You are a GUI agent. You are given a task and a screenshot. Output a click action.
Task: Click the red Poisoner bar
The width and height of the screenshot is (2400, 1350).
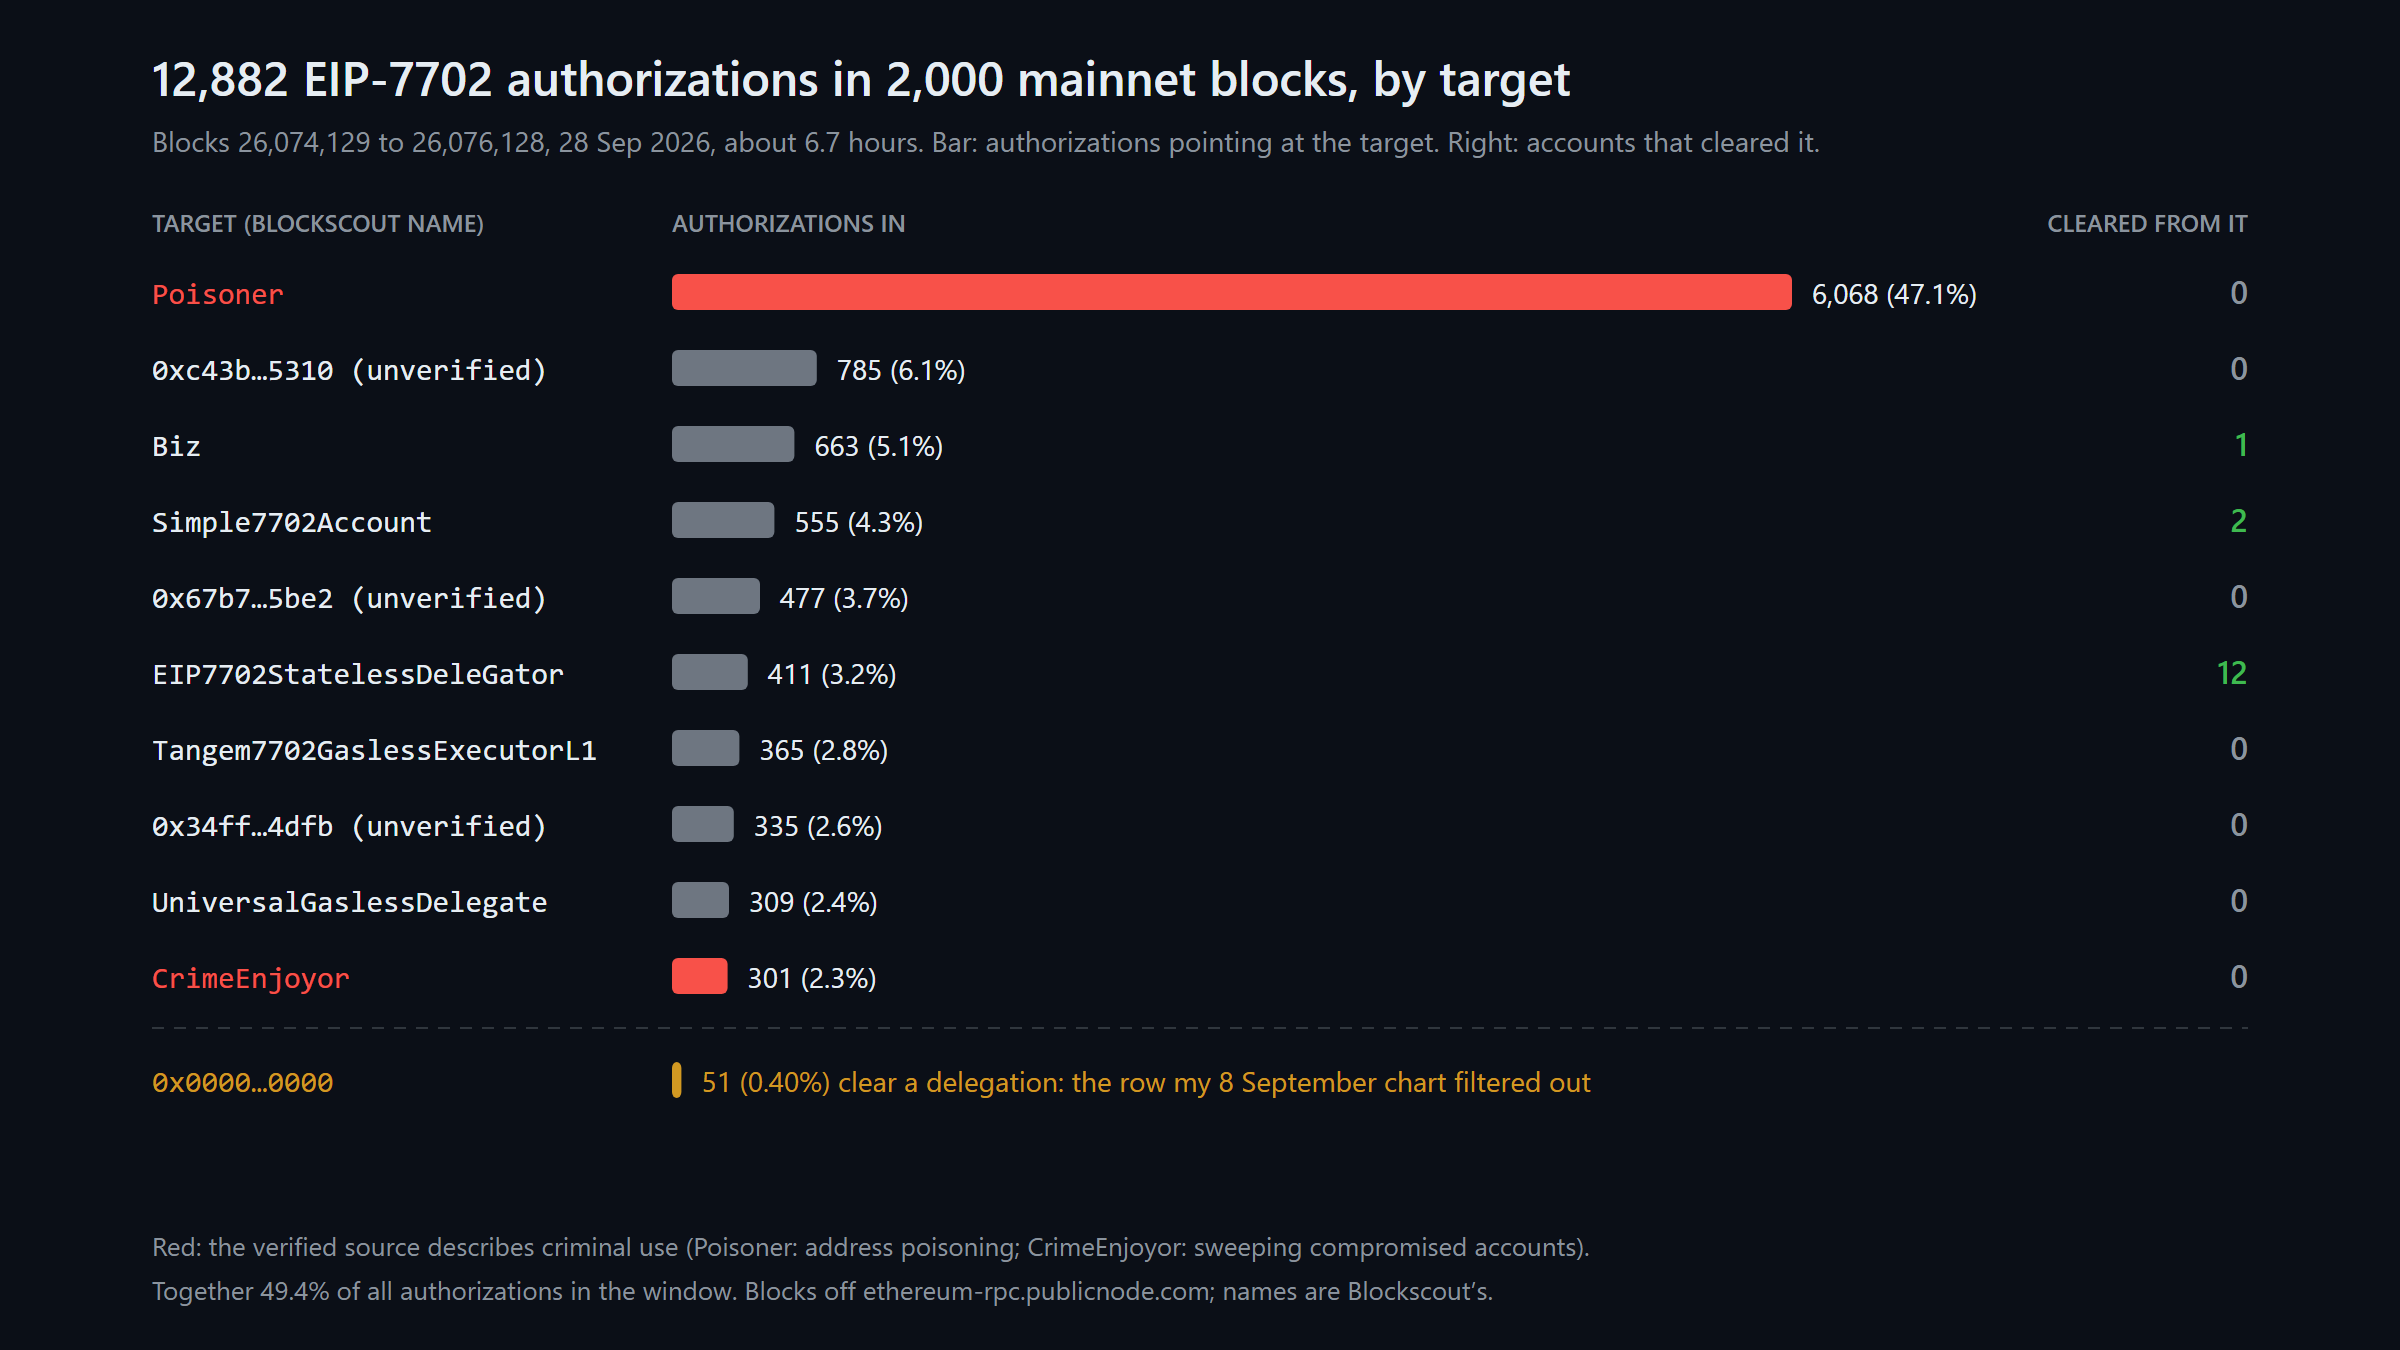1231,292
